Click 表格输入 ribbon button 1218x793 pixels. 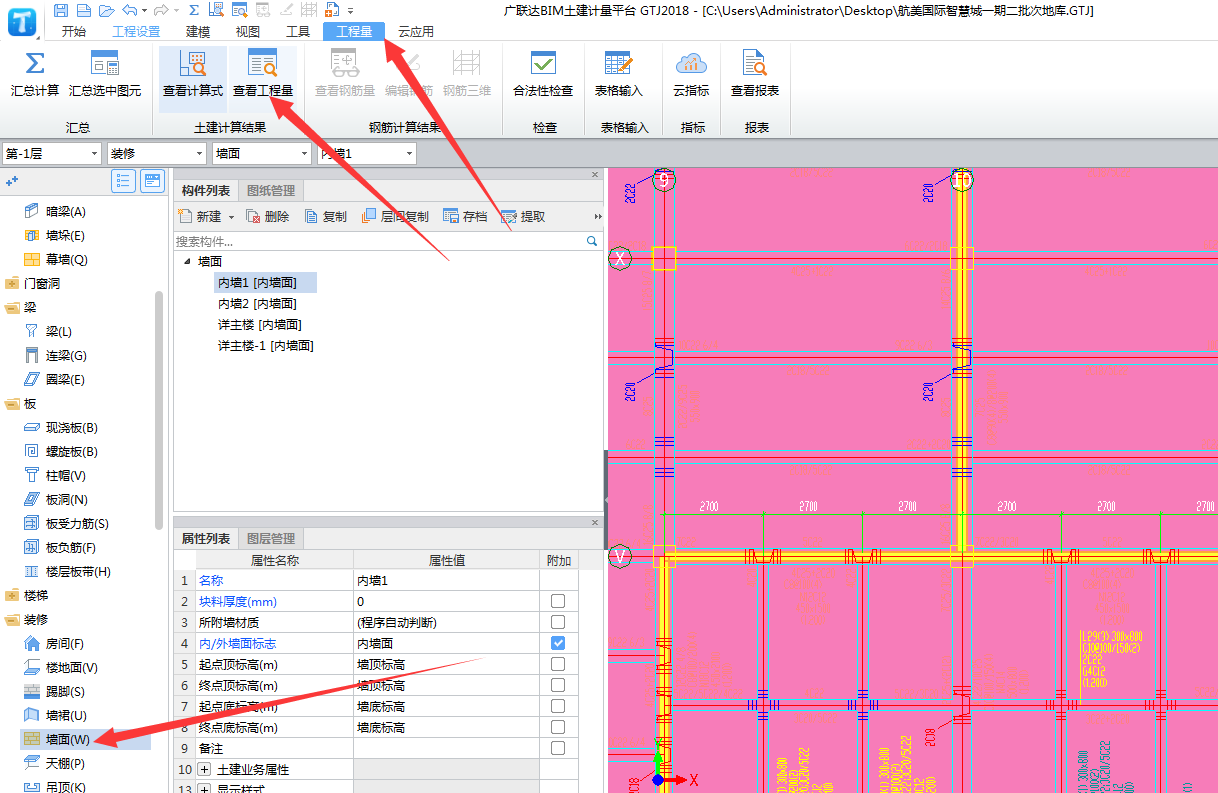[x=619, y=75]
